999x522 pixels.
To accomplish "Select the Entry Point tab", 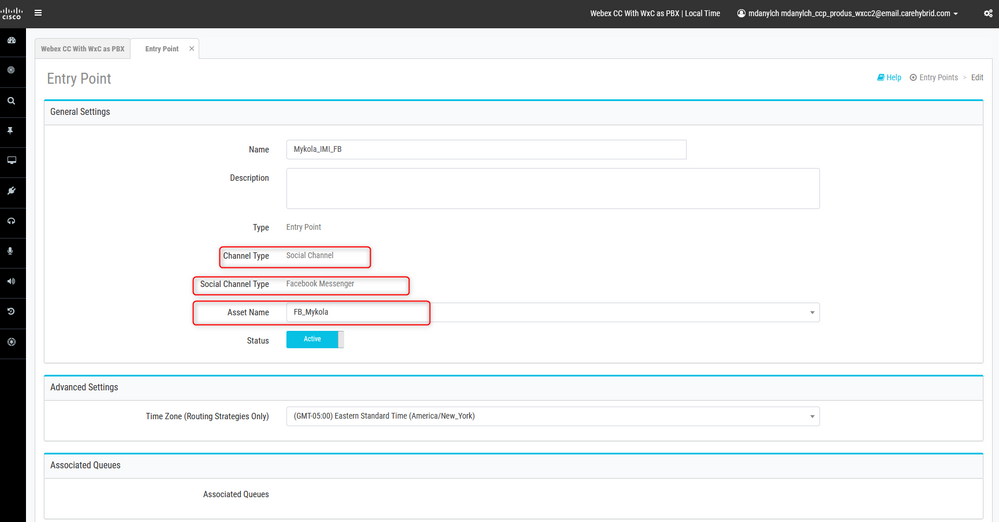I will pos(162,48).
